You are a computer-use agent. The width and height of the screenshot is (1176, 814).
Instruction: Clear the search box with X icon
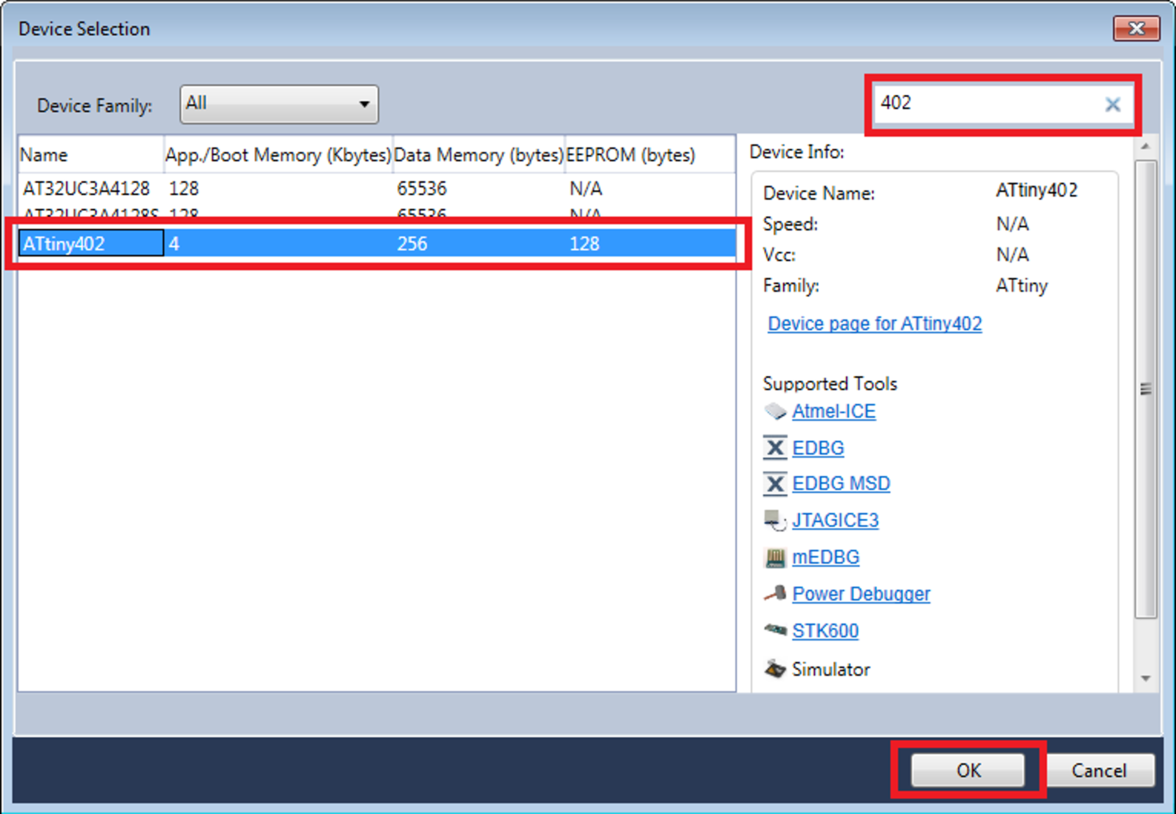1113,104
